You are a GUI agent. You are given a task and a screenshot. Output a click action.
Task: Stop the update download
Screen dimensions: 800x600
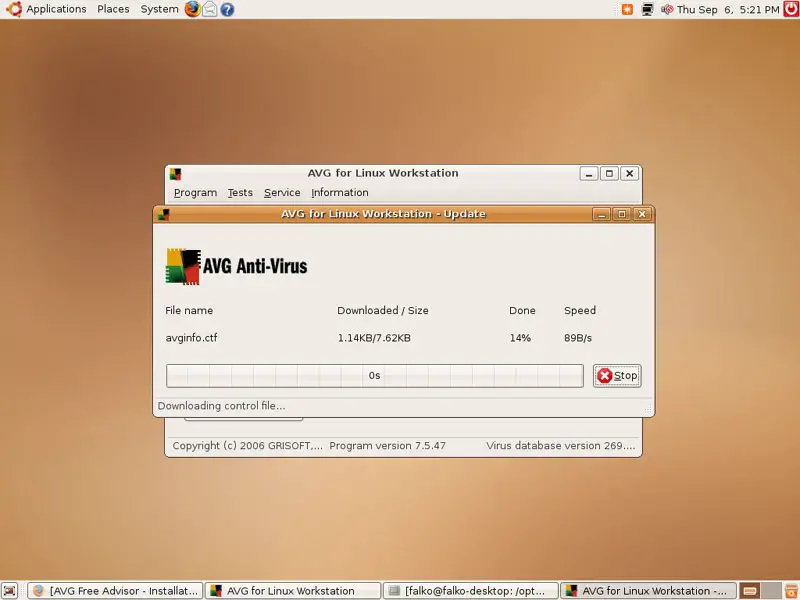pyautogui.click(x=617, y=376)
